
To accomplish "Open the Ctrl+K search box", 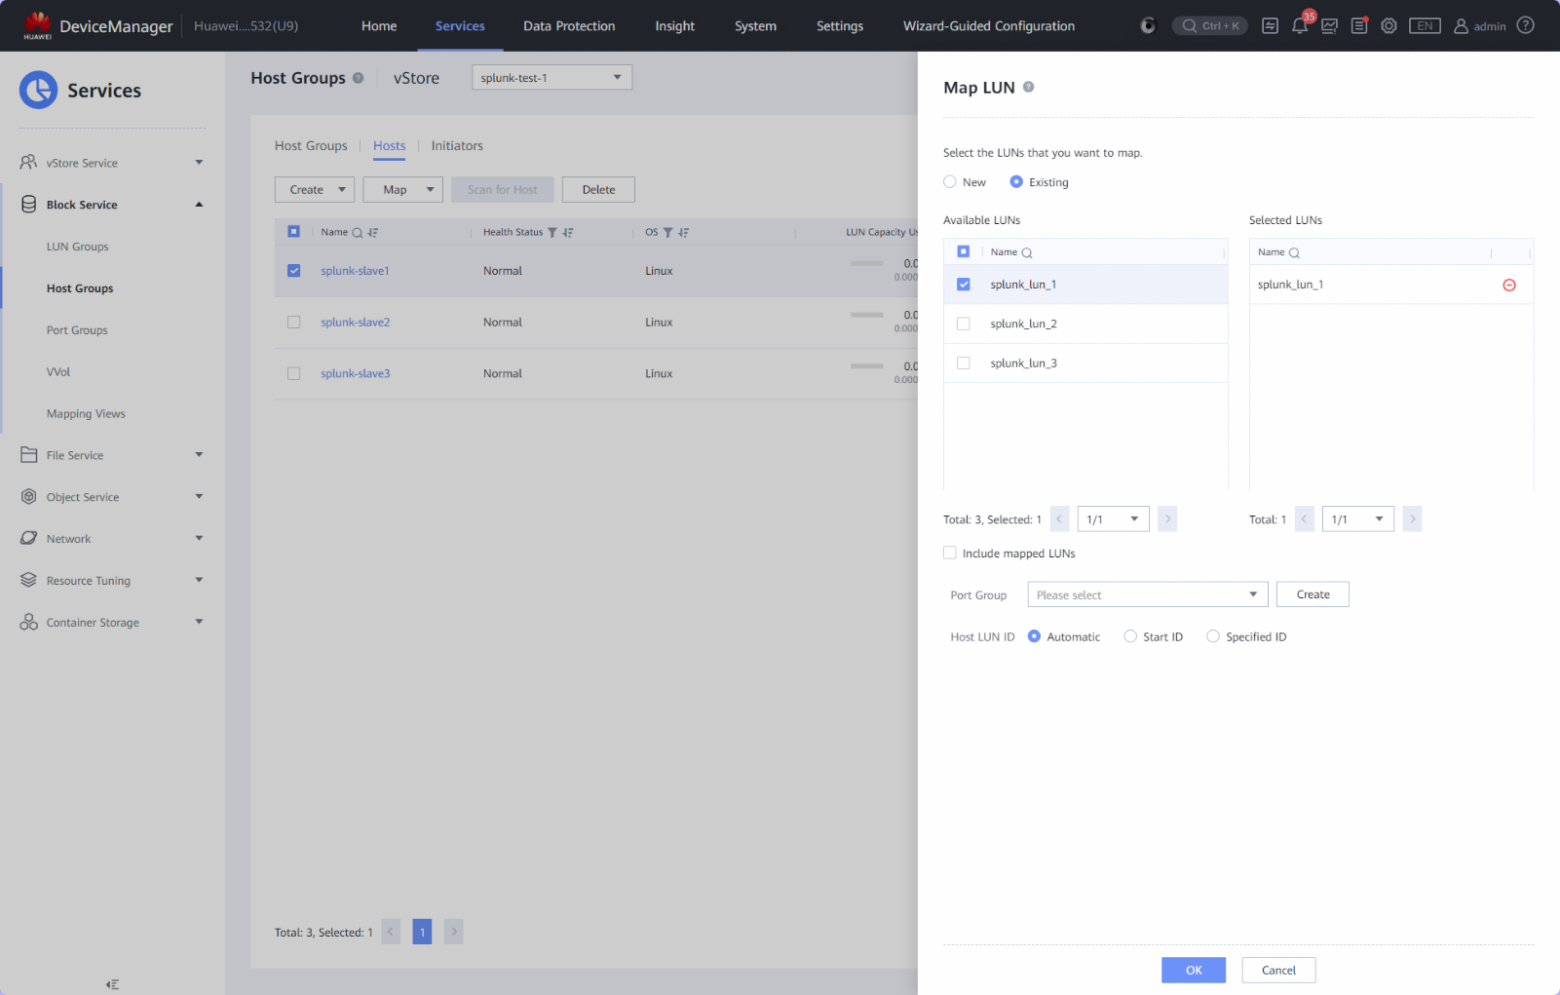I will 1210,26.
